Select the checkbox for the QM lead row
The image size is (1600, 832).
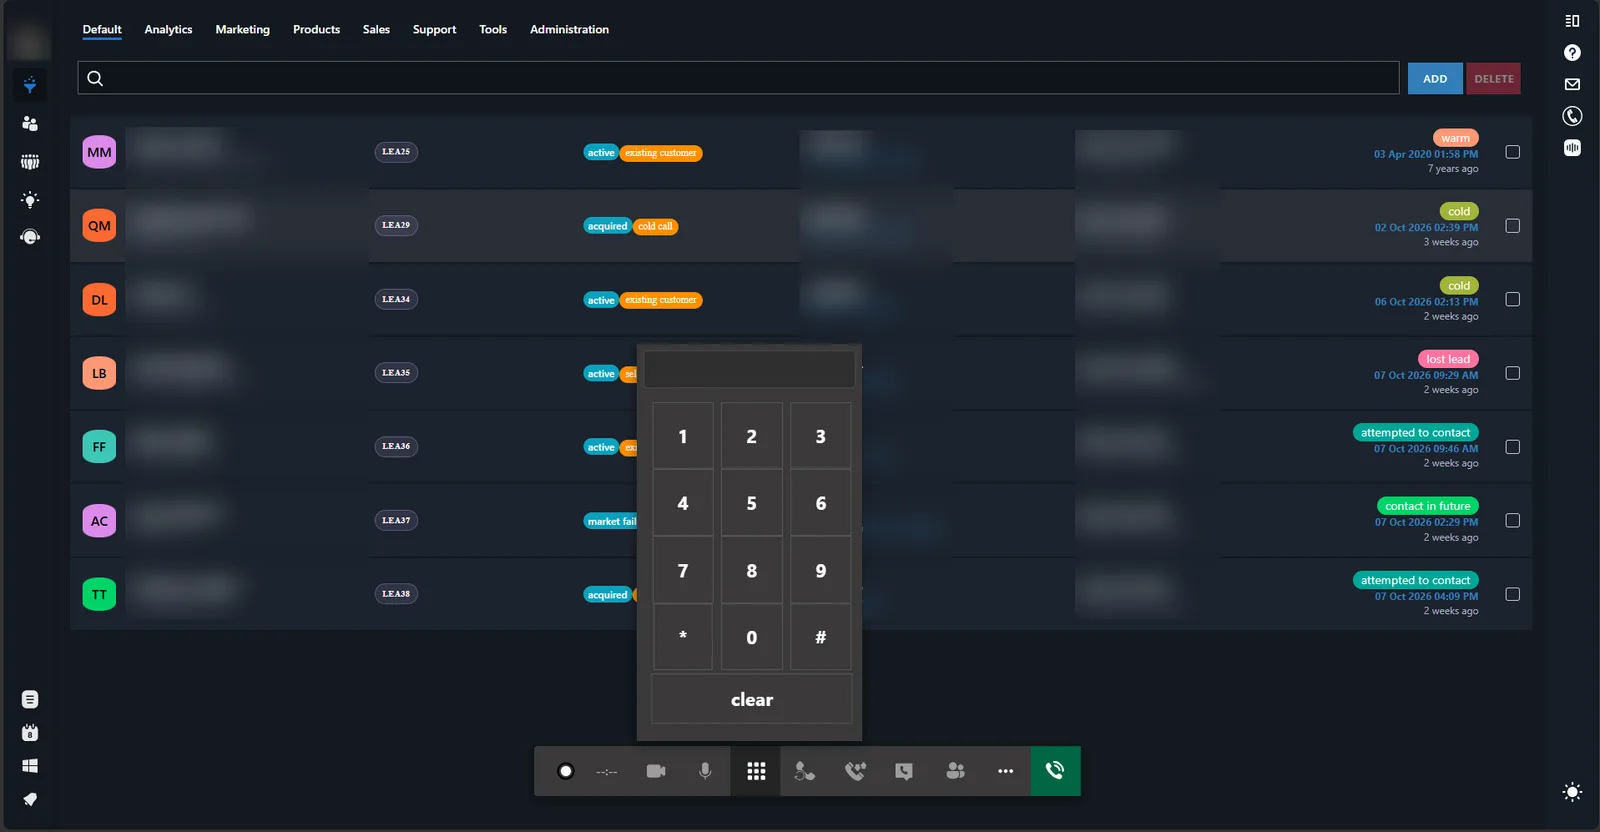(x=1512, y=226)
